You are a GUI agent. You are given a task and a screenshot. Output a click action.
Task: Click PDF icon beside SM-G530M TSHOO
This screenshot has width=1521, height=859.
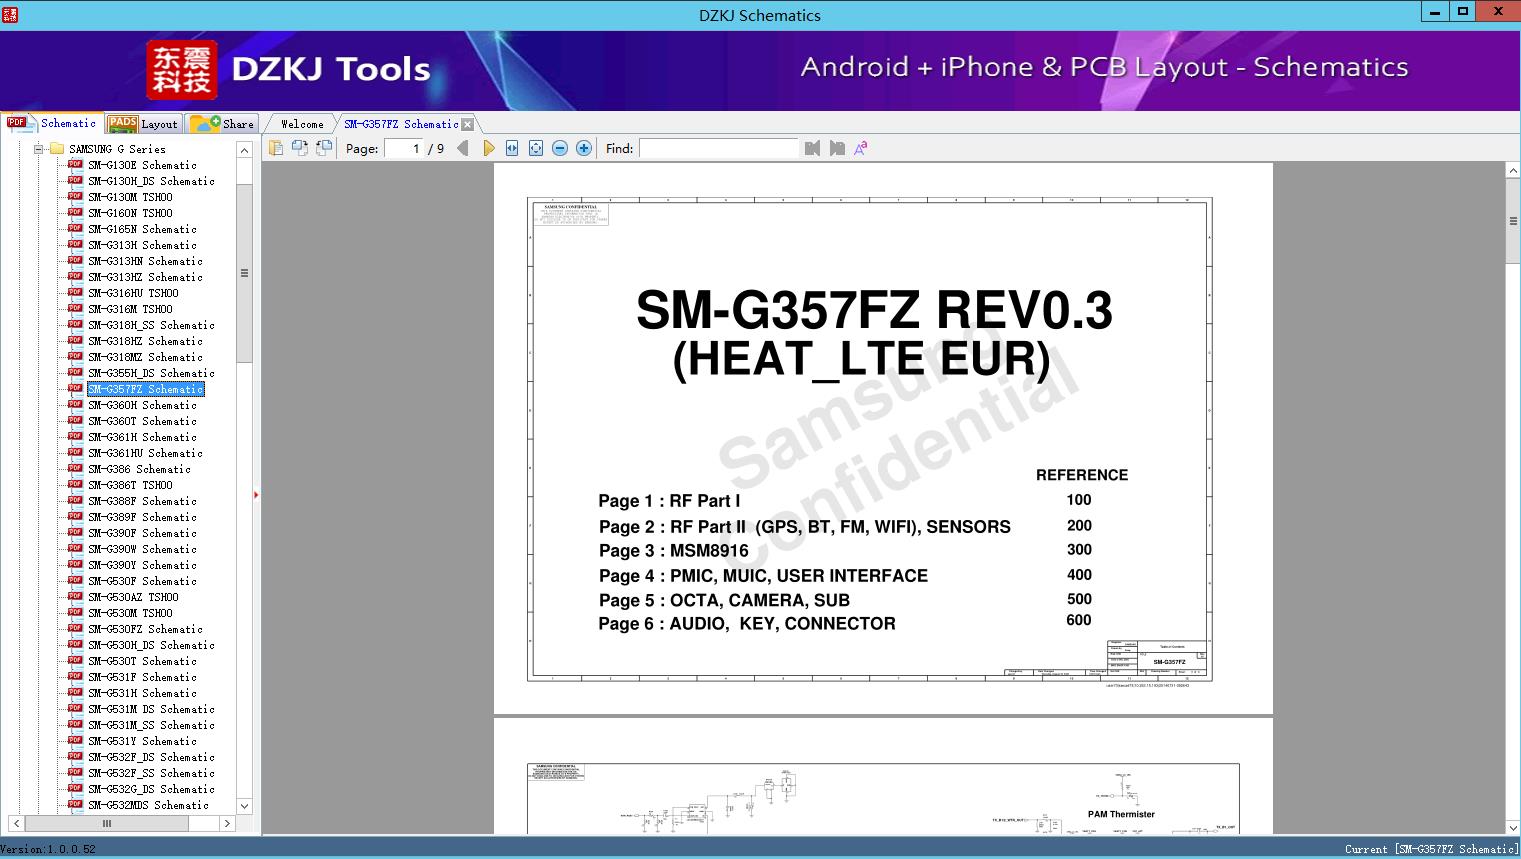click(x=75, y=612)
